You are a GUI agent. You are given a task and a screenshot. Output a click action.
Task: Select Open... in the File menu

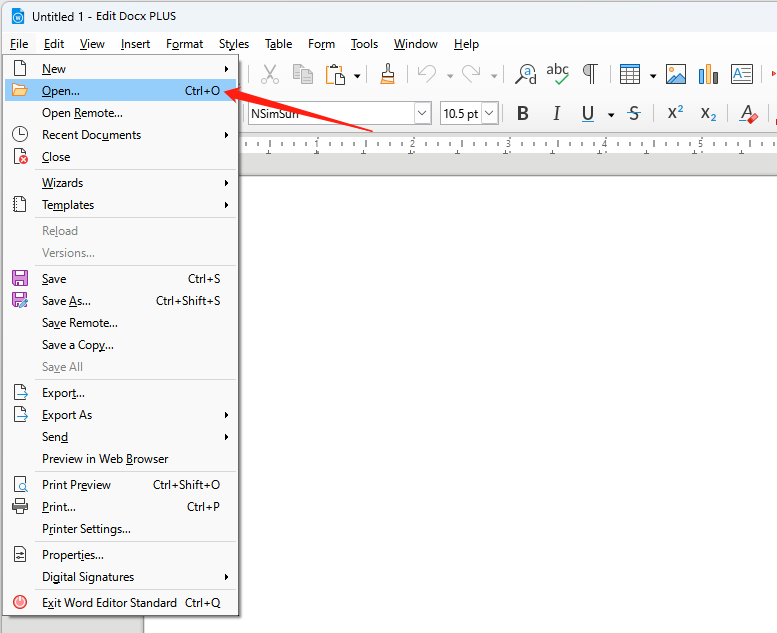tap(120, 91)
